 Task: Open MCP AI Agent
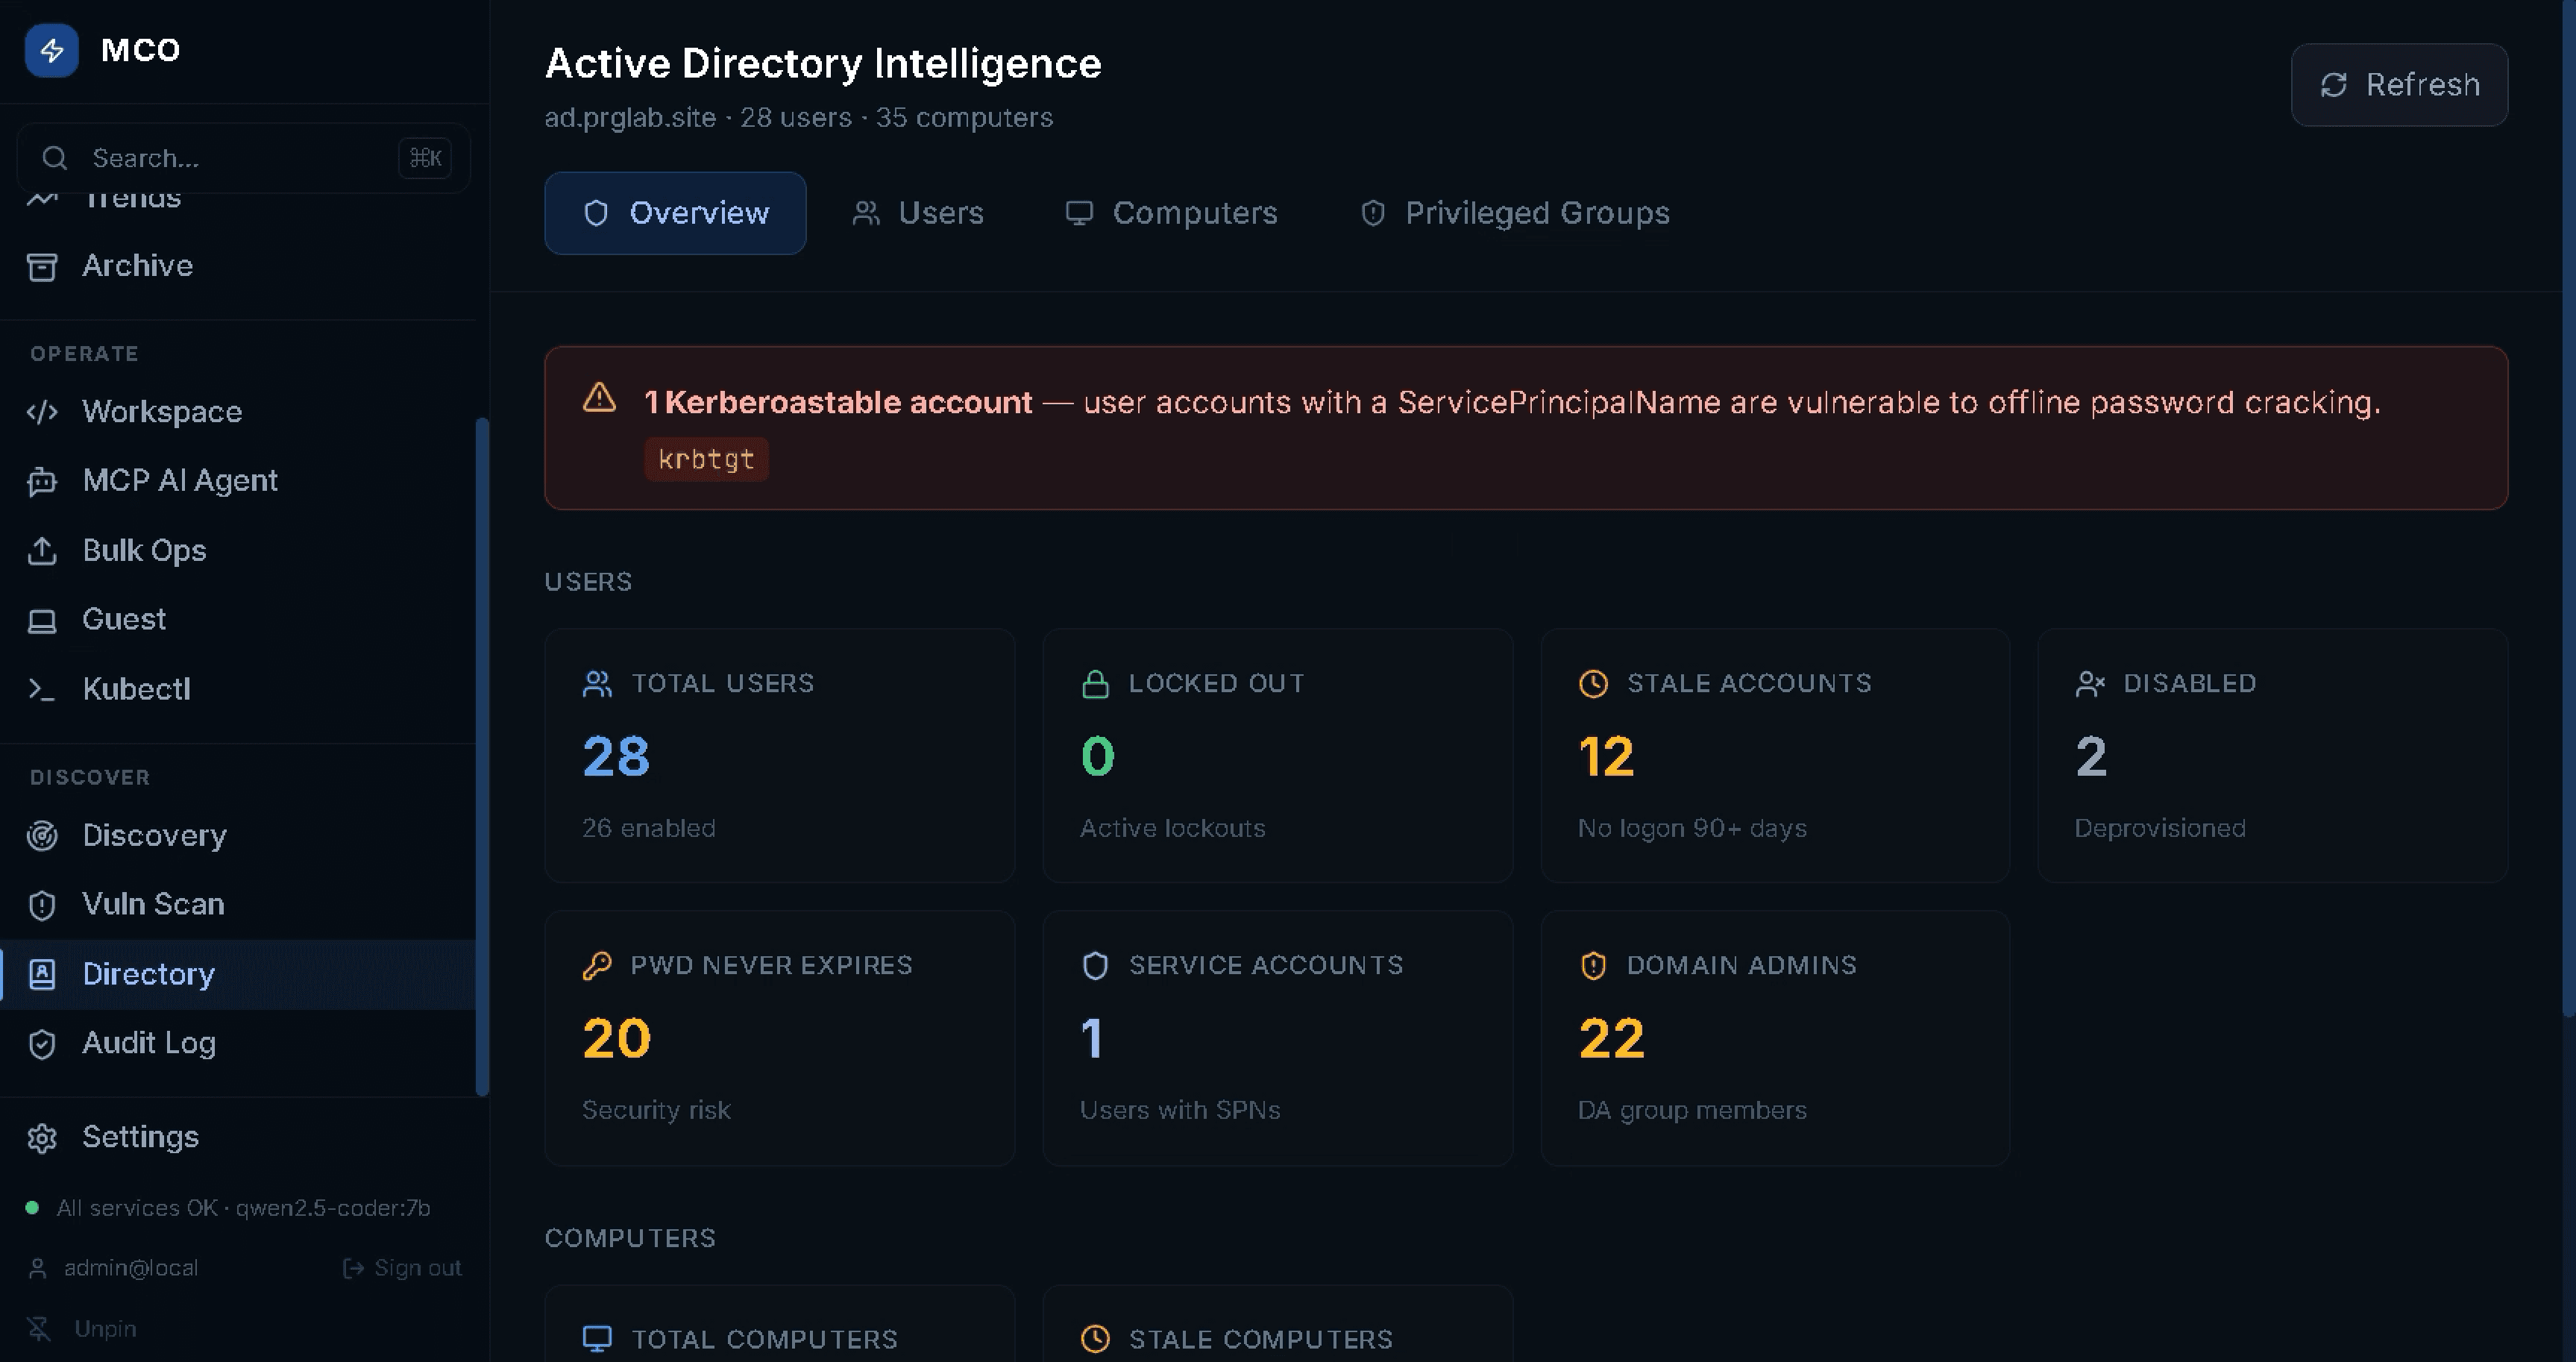[x=238, y=481]
